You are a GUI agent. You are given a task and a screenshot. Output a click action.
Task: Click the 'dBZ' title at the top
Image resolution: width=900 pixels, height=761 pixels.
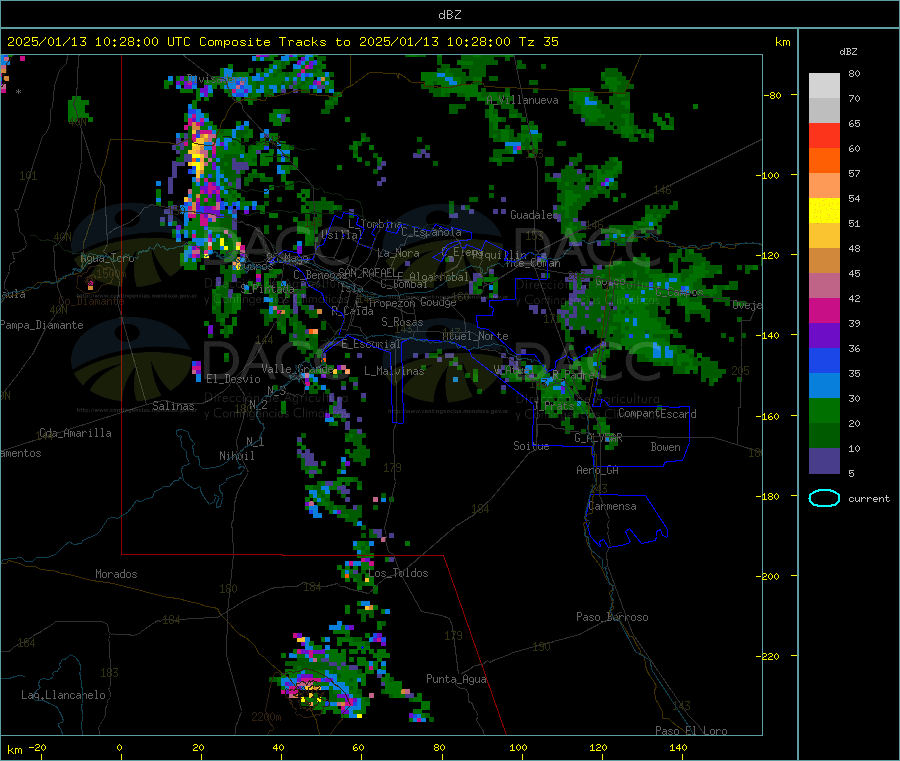pyautogui.click(x=449, y=15)
